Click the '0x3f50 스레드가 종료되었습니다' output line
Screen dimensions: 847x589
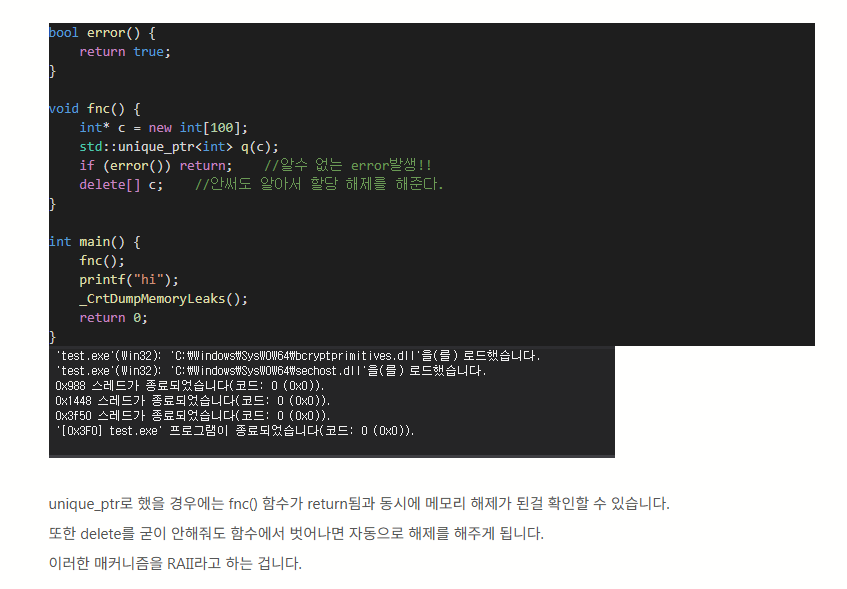[x=193, y=416]
